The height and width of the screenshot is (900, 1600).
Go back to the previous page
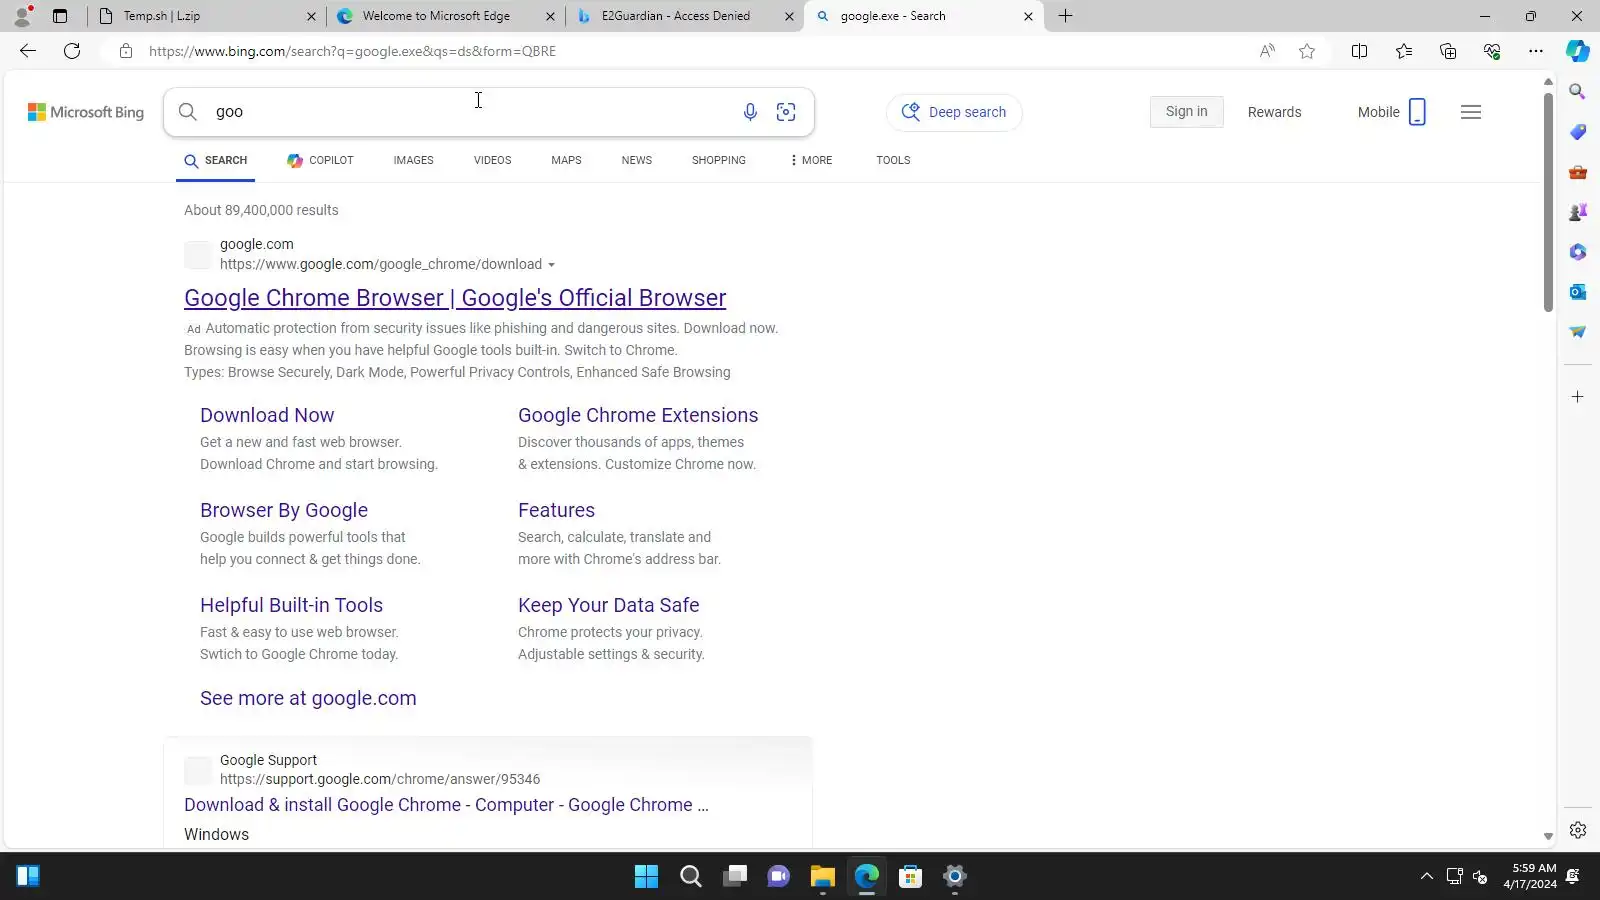[28, 51]
